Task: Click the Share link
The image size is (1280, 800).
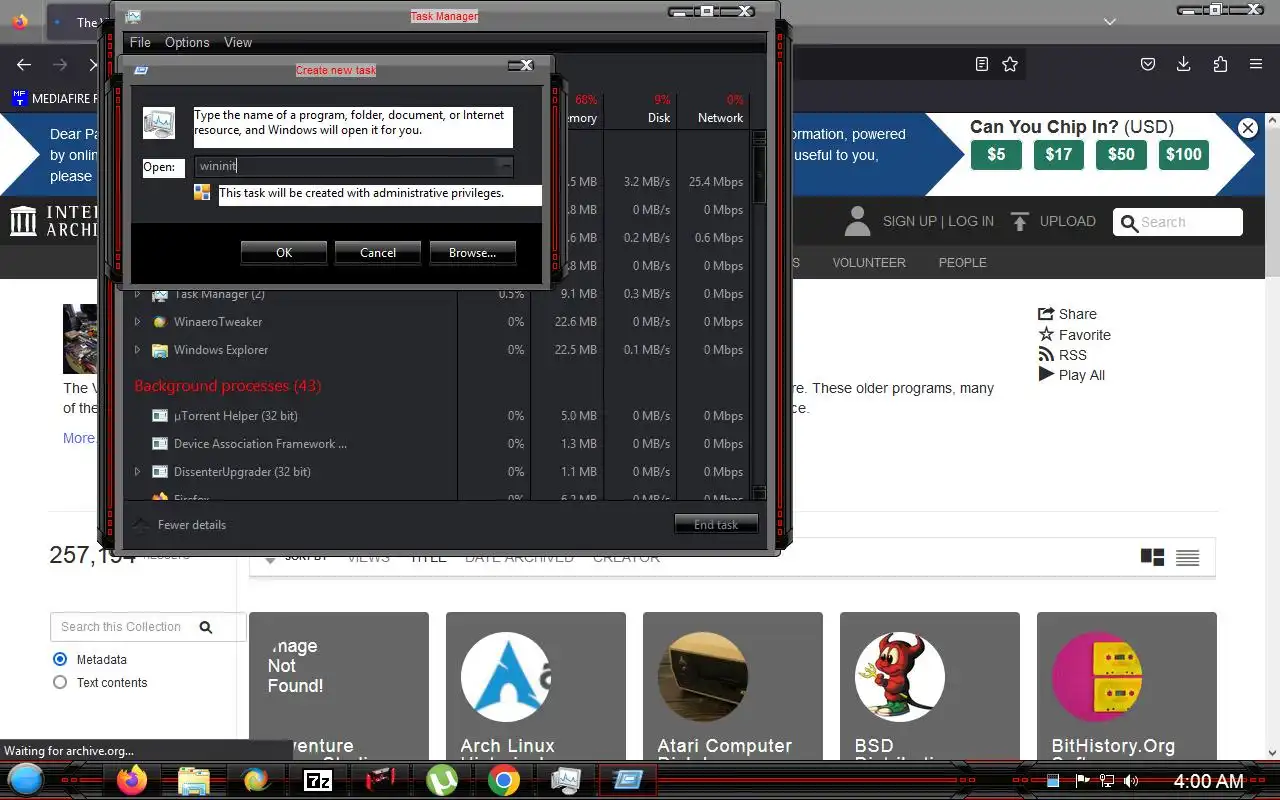Action: pos(1067,314)
